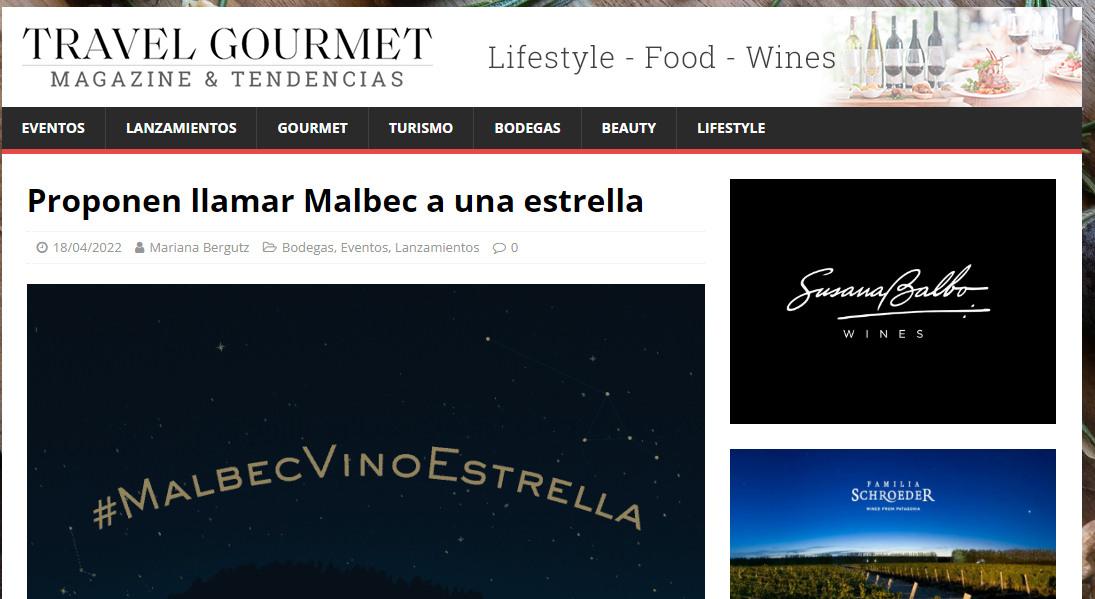Click the author person icon
Screen dimensions: 1095x599
(x=140, y=248)
